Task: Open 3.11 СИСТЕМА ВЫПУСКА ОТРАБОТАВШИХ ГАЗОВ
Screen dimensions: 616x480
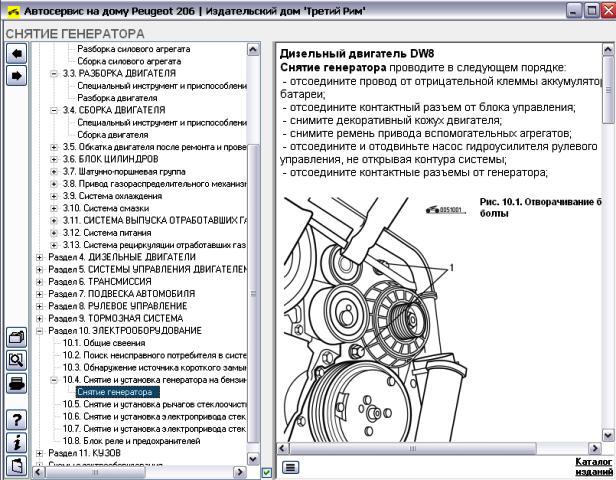Action: click(x=154, y=220)
